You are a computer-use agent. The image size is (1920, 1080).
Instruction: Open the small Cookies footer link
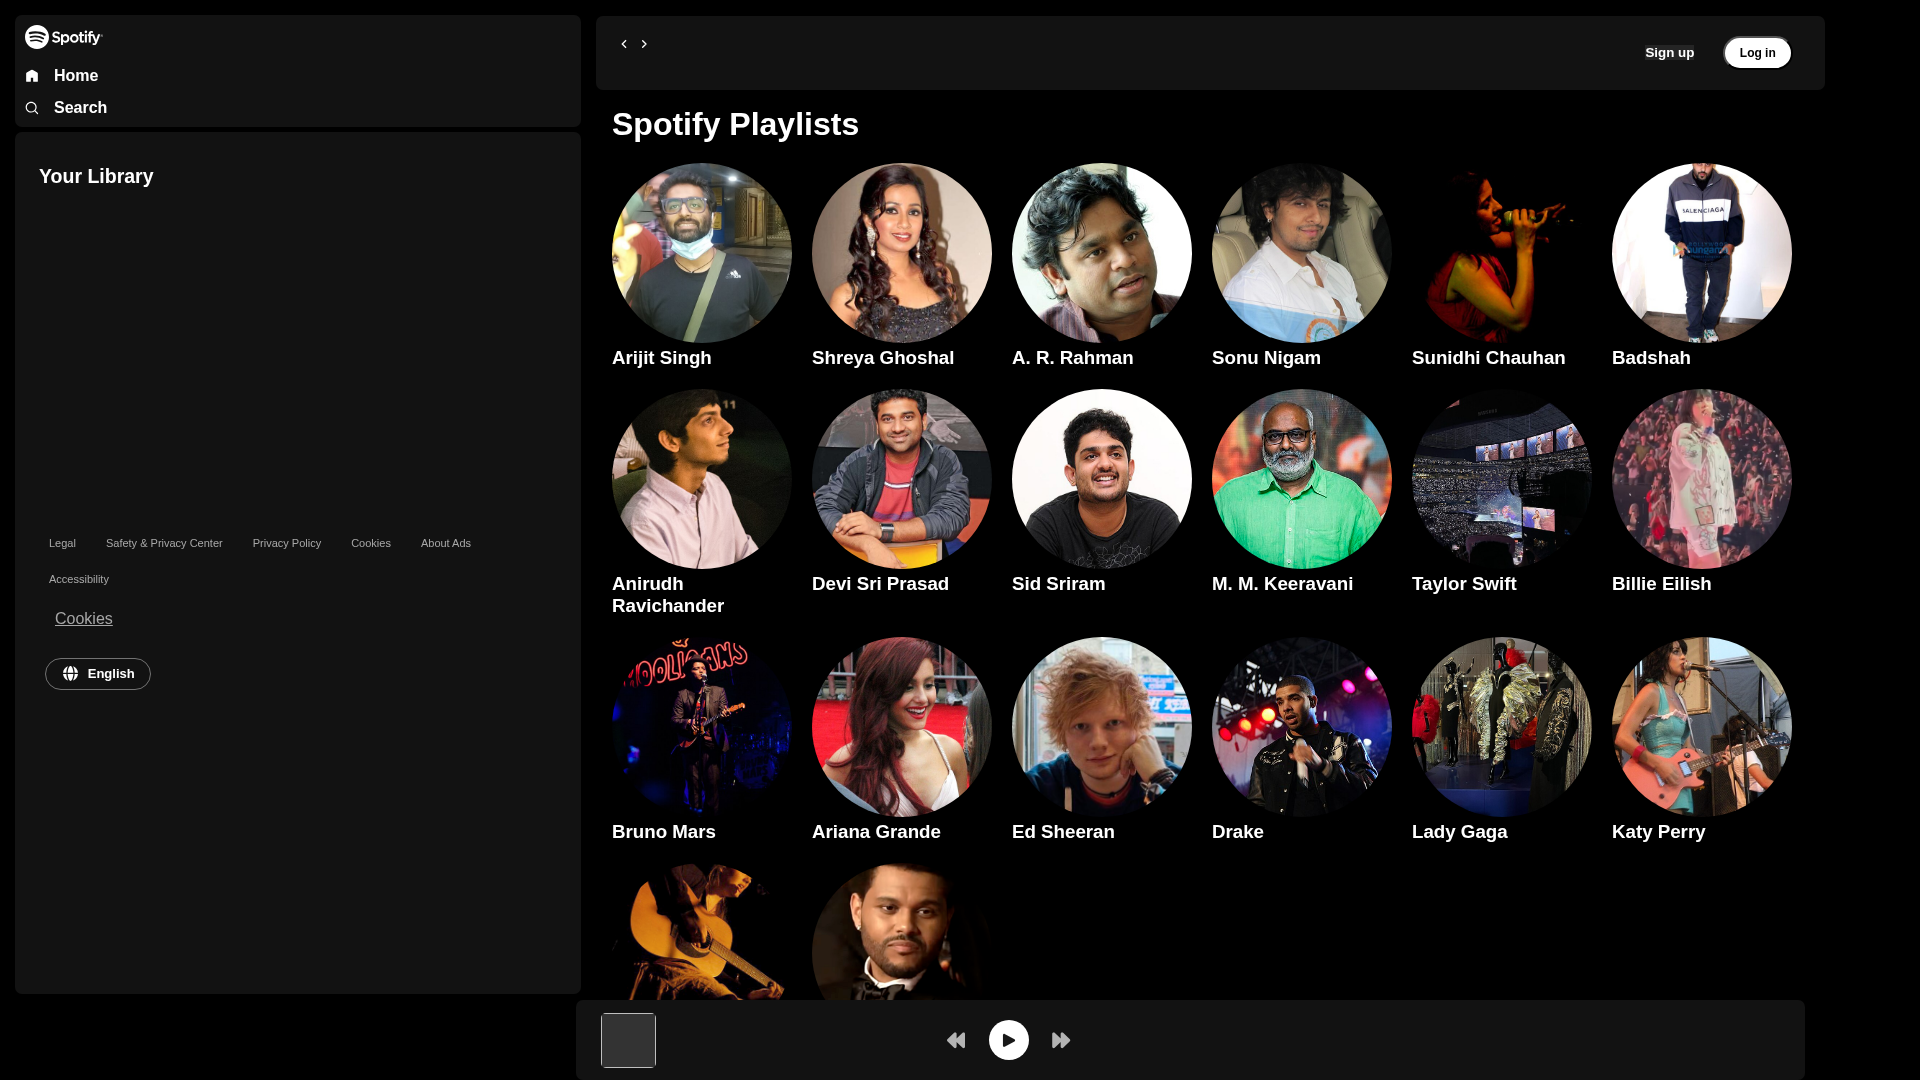(x=371, y=544)
